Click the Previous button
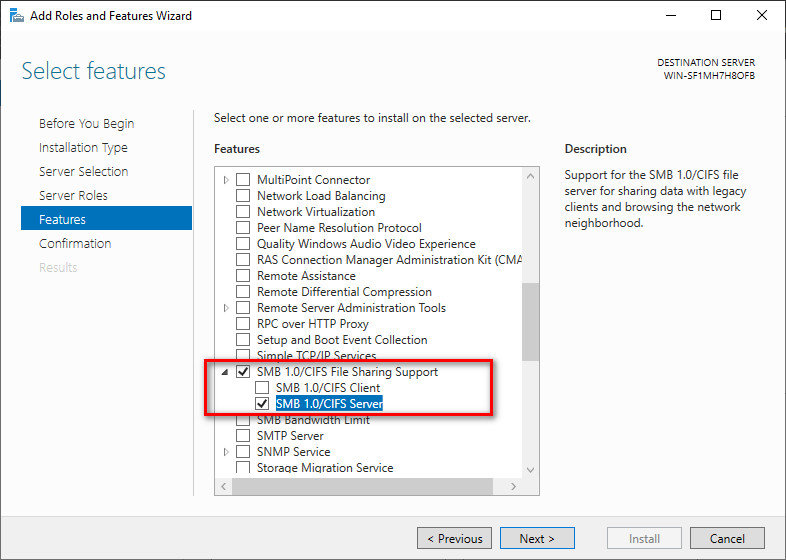The width and height of the screenshot is (786, 560). click(x=454, y=539)
